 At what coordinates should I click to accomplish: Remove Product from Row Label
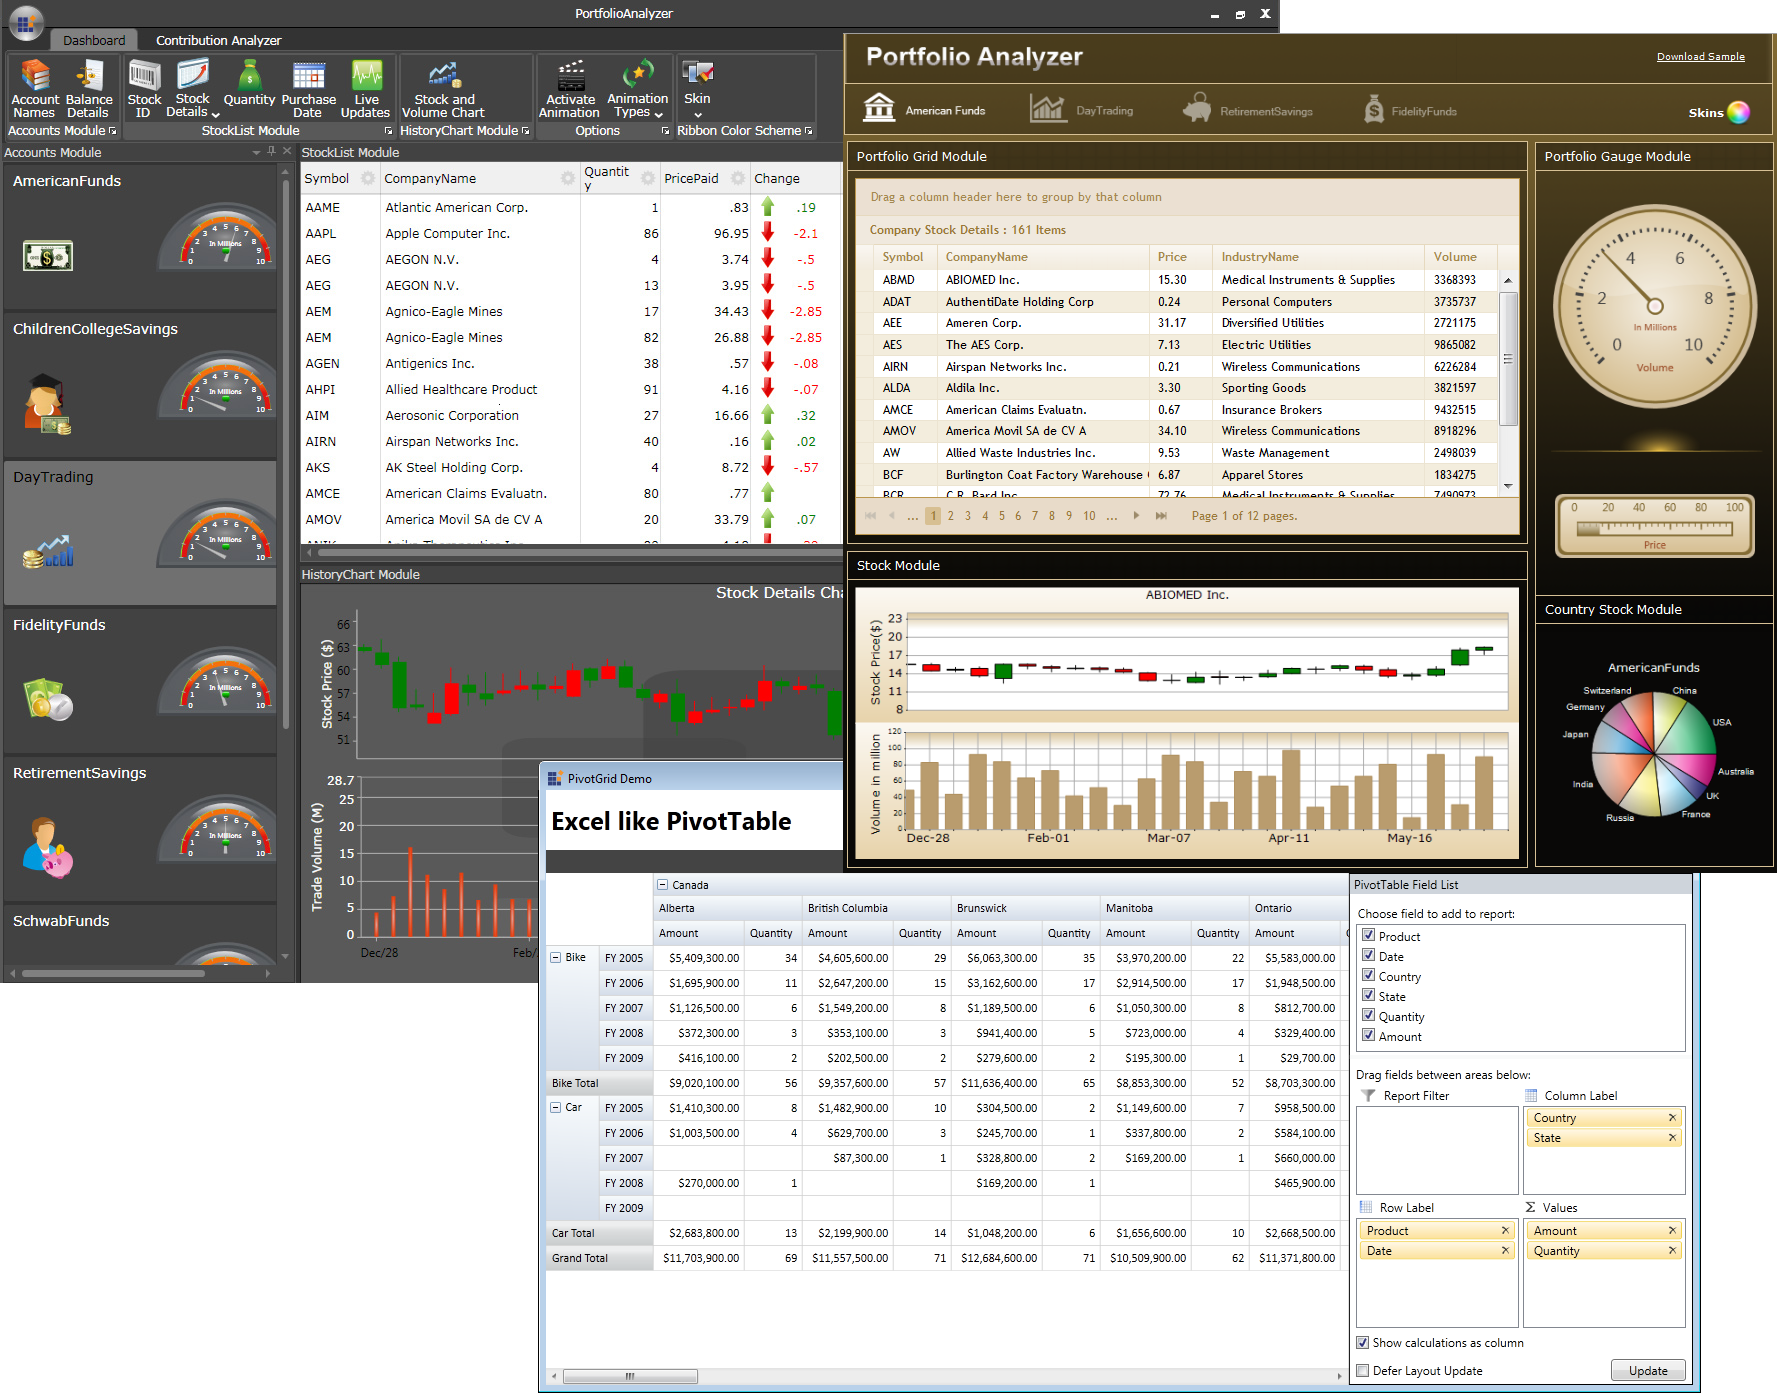coord(1505,1231)
